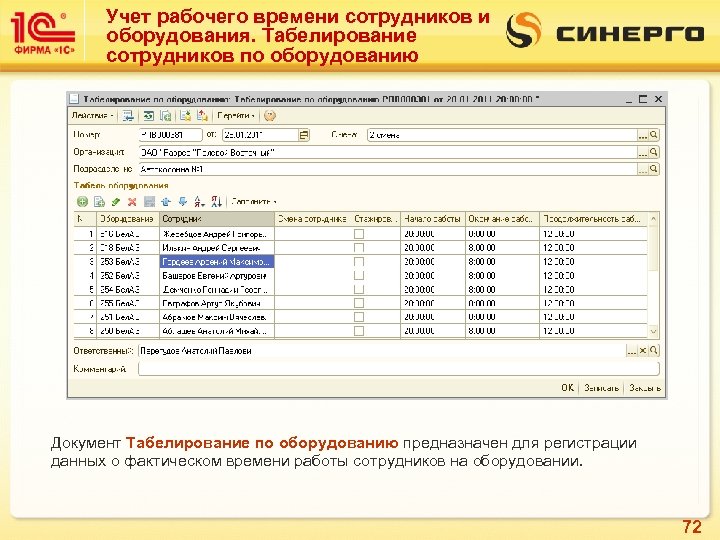This screenshot has height=540, width=720.
Task: Click the help icon next to Перейти
Action: pos(270,116)
